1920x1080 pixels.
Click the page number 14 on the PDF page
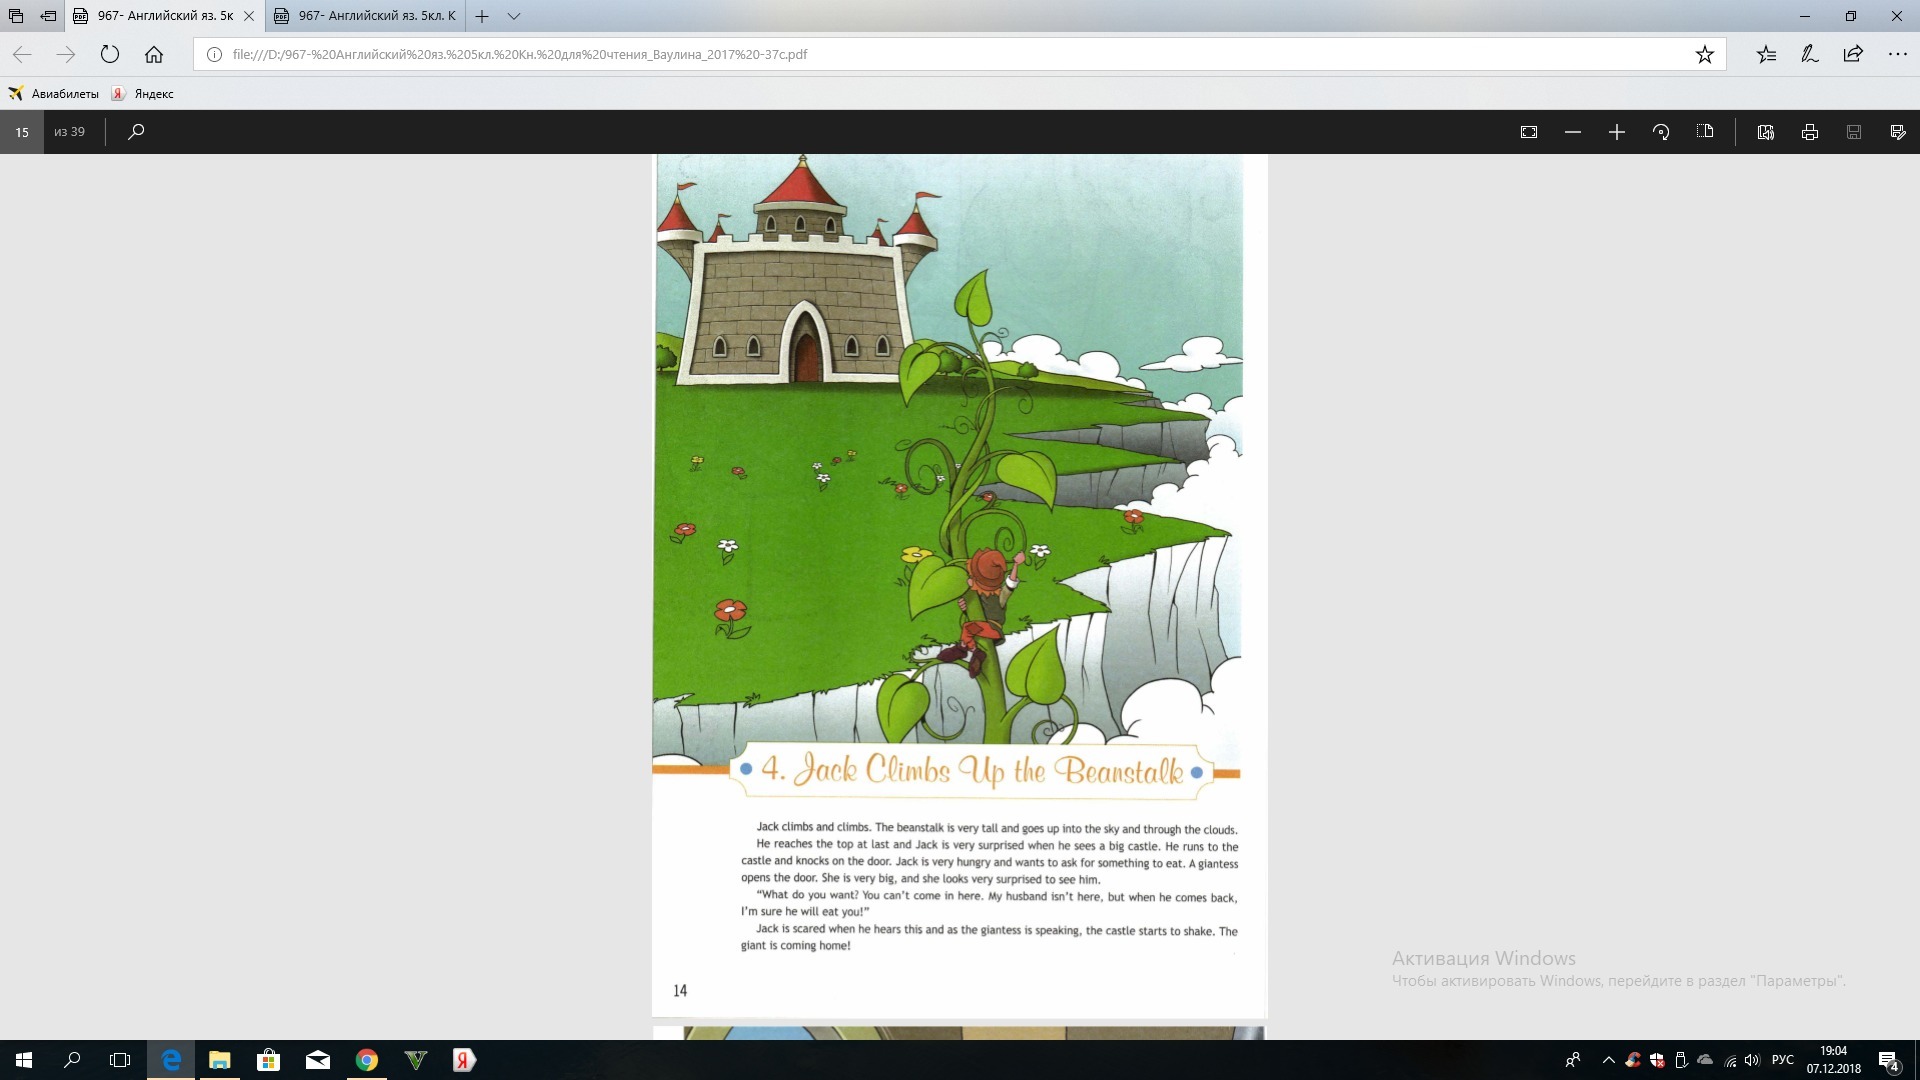(x=680, y=991)
